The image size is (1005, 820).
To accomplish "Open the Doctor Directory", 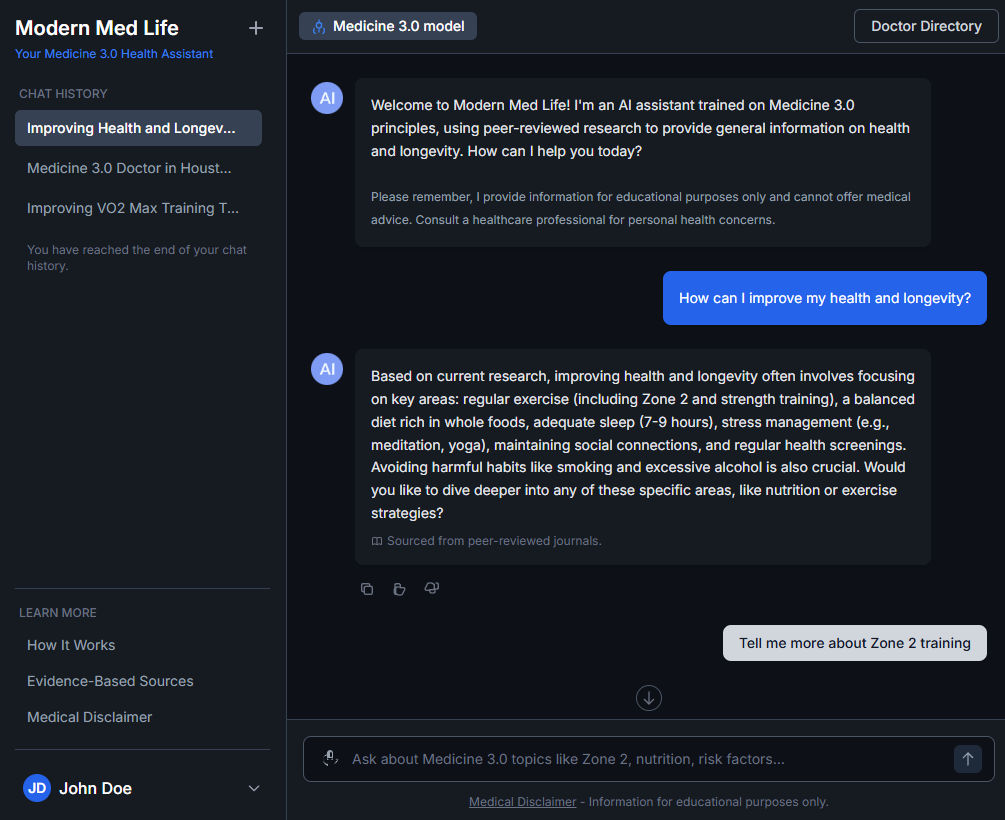I will [926, 26].
